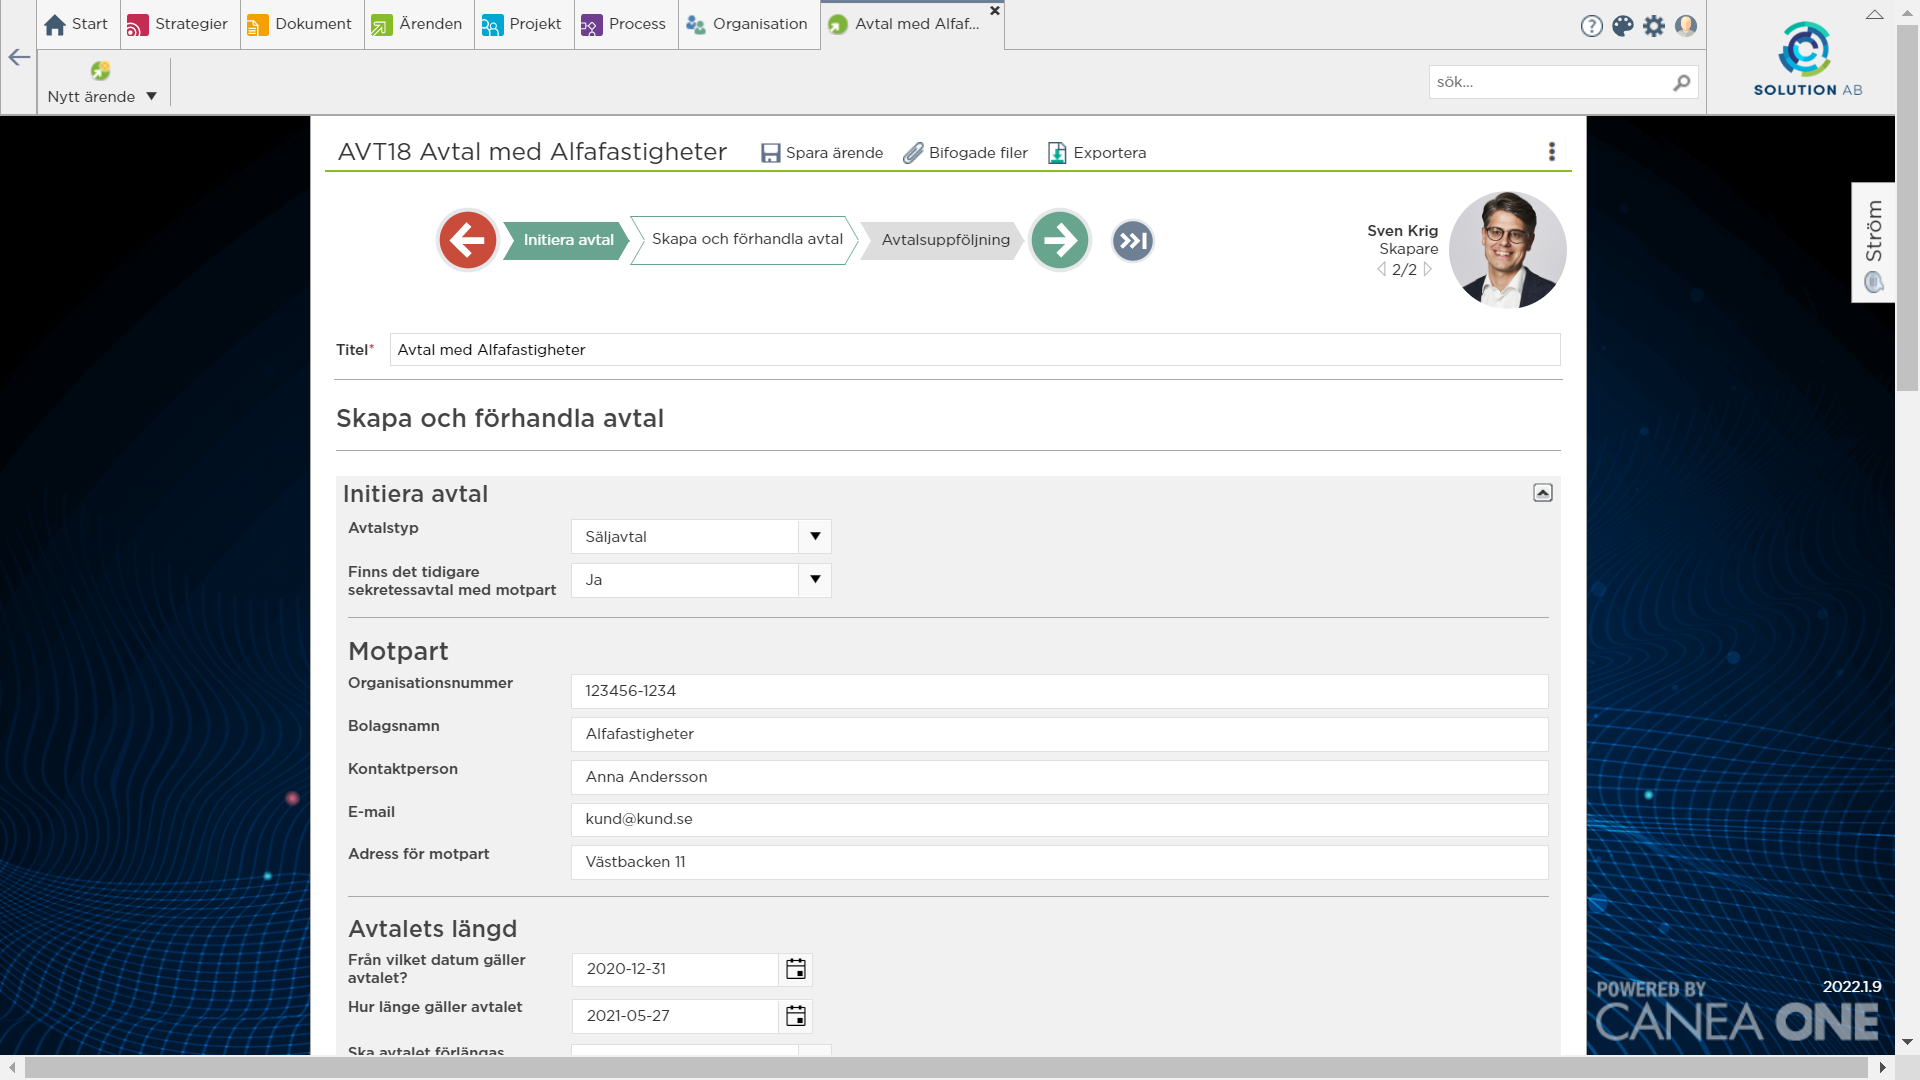Collapse the Initiera avtal section
1920x1080 pixels.
click(x=1543, y=493)
